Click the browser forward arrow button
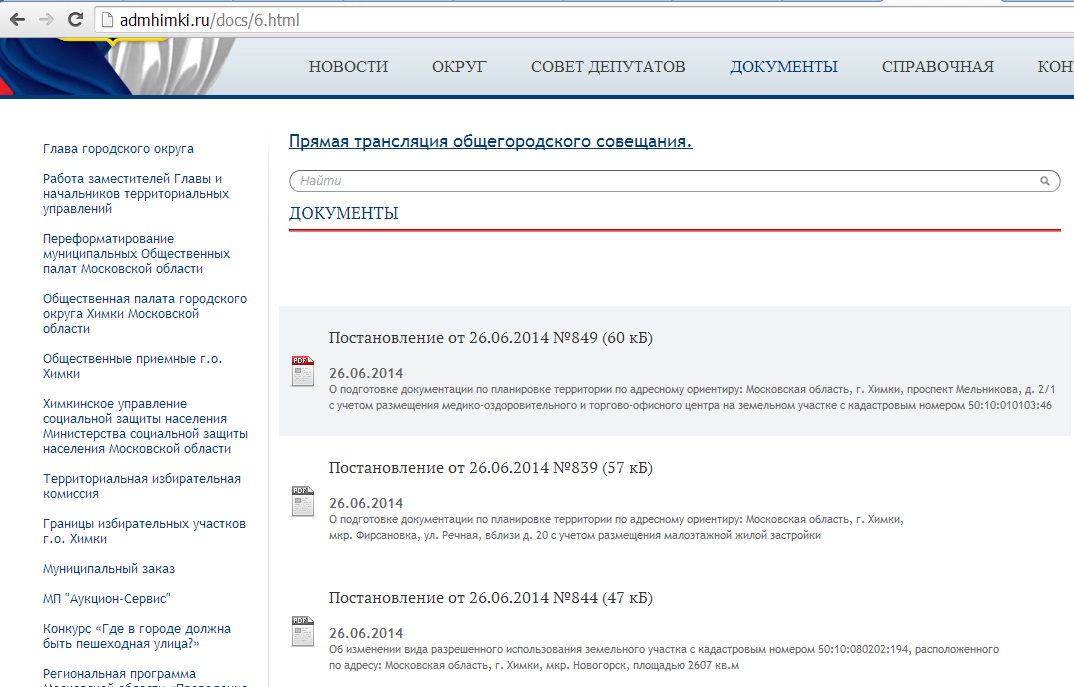Viewport: 1074px width, 687px height. tap(46, 19)
